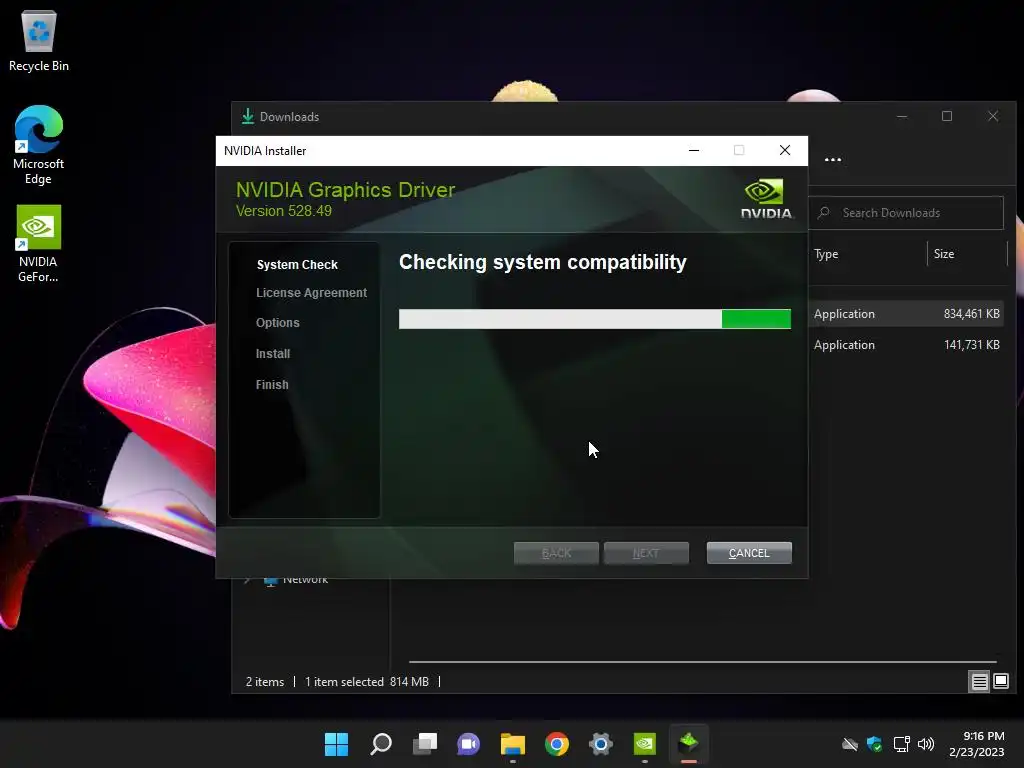Open Task View on the taskbar

425,744
